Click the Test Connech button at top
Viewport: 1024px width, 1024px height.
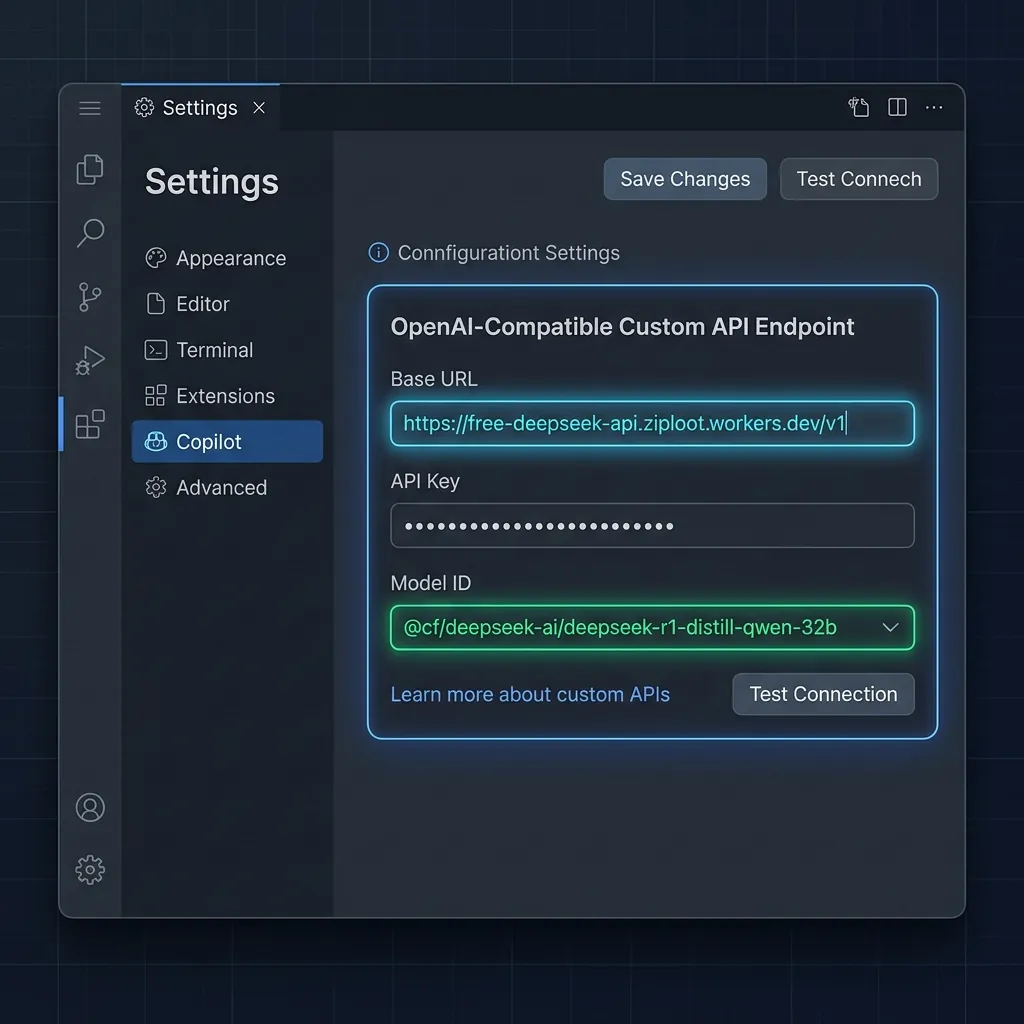859,179
